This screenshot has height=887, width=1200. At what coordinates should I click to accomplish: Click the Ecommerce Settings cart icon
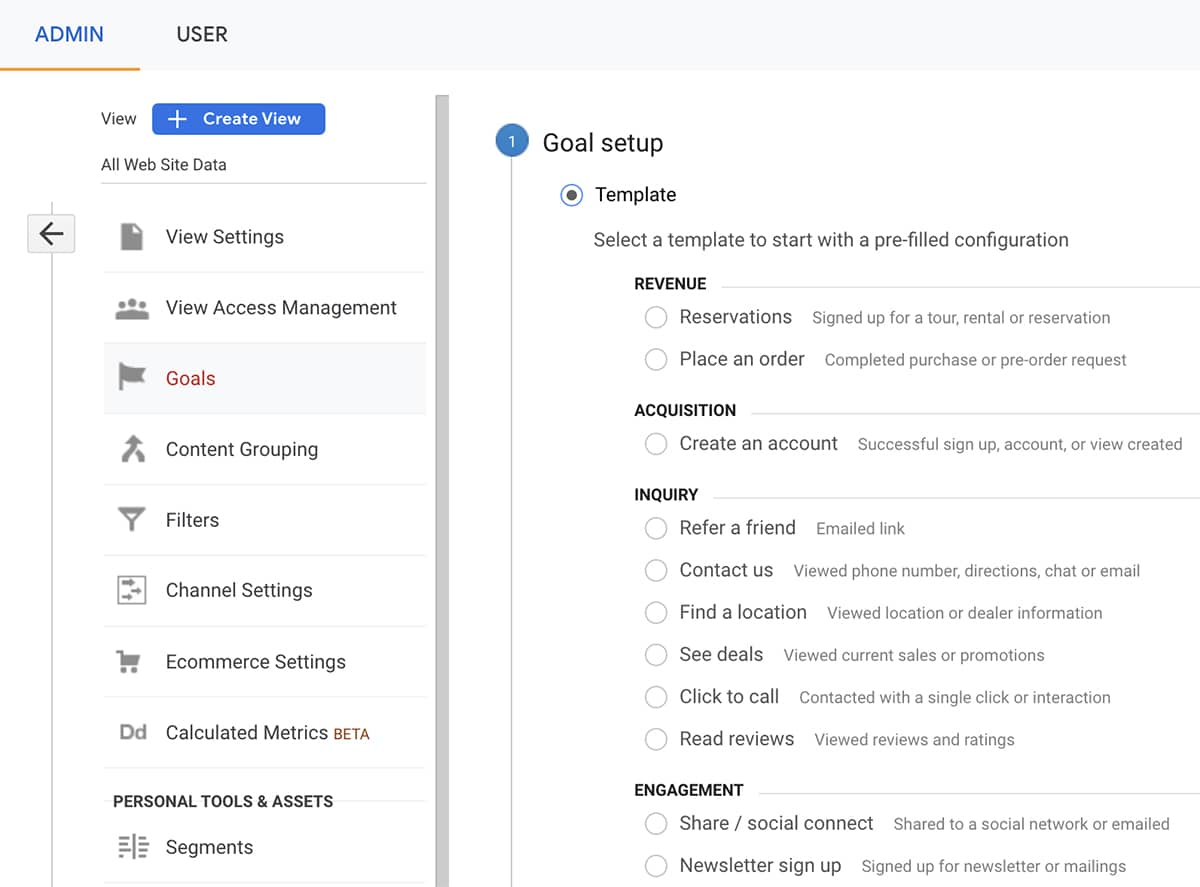click(x=128, y=662)
